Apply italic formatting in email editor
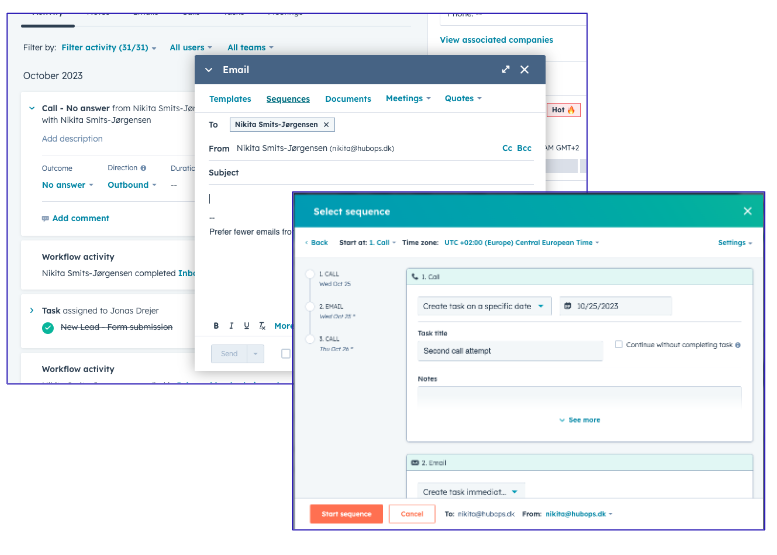Screen dimensions: 777x555 (x=231, y=326)
